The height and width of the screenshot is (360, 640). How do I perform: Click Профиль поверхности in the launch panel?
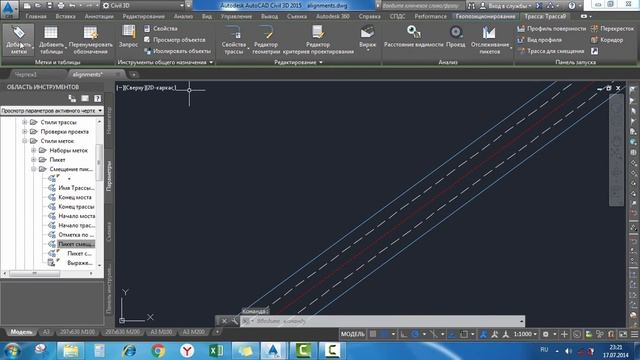[x=551, y=29]
